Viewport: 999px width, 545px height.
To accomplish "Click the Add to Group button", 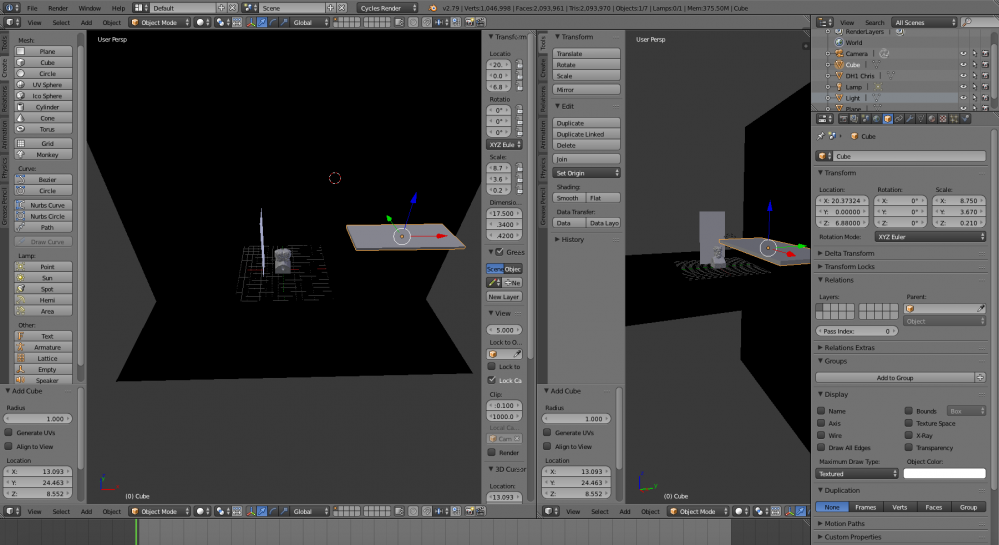I will pyautogui.click(x=896, y=377).
